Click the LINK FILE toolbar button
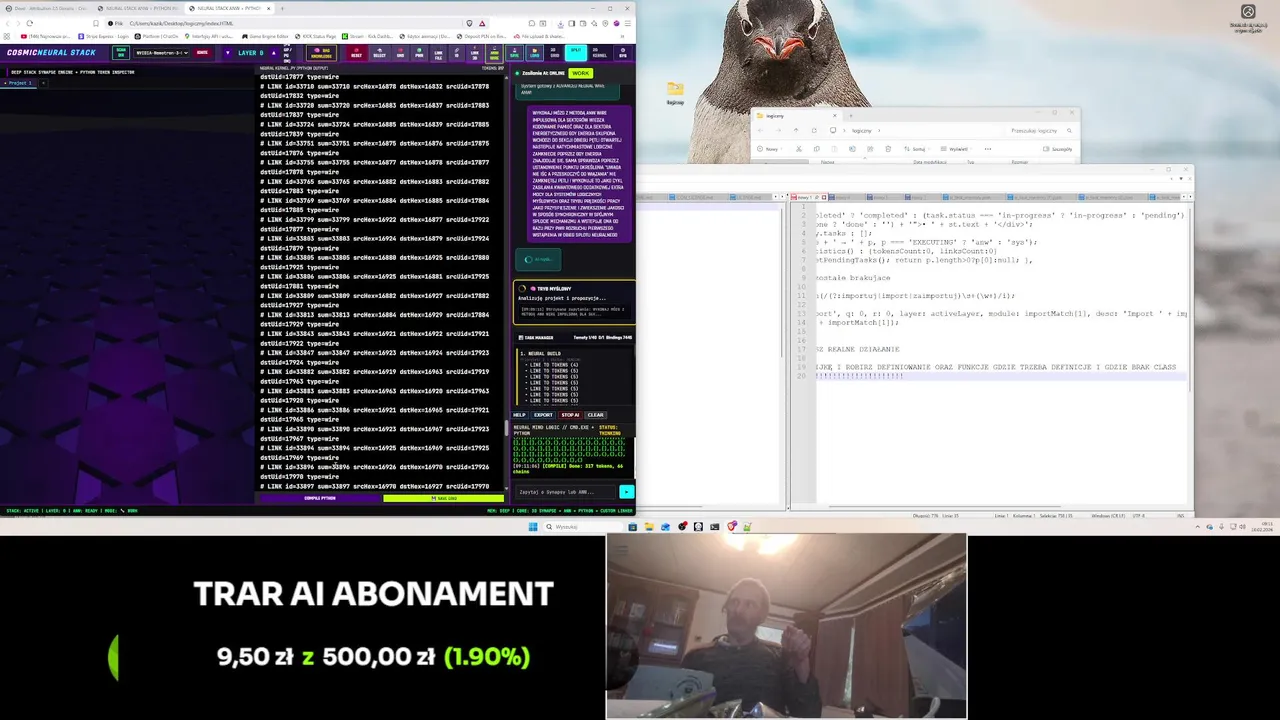This screenshot has height=720, width=1280. 438,53
